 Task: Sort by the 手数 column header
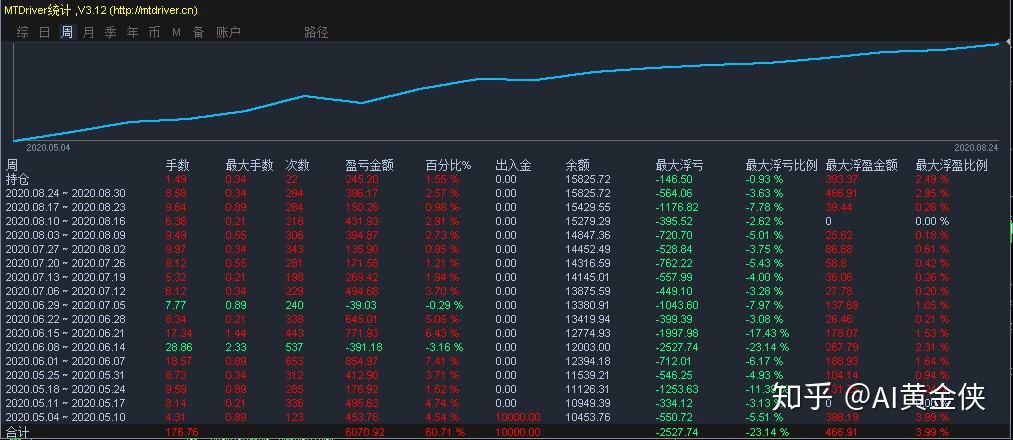(x=178, y=165)
